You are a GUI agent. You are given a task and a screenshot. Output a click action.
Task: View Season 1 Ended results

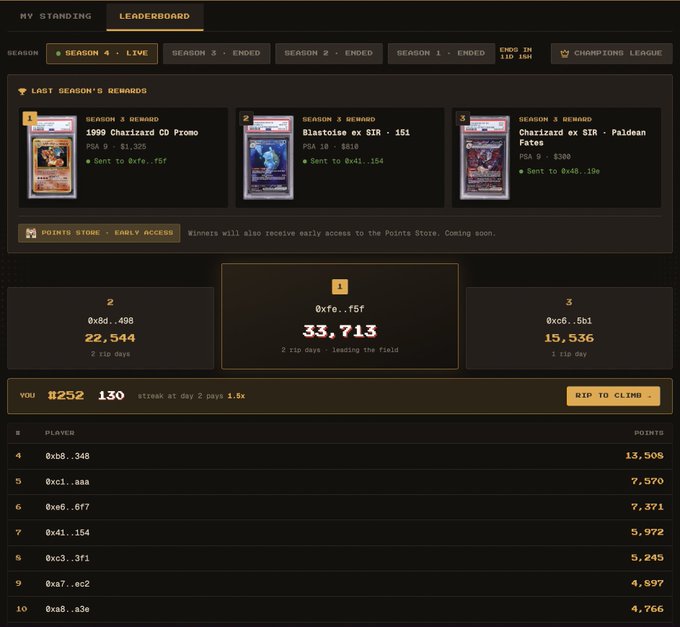tap(441, 53)
